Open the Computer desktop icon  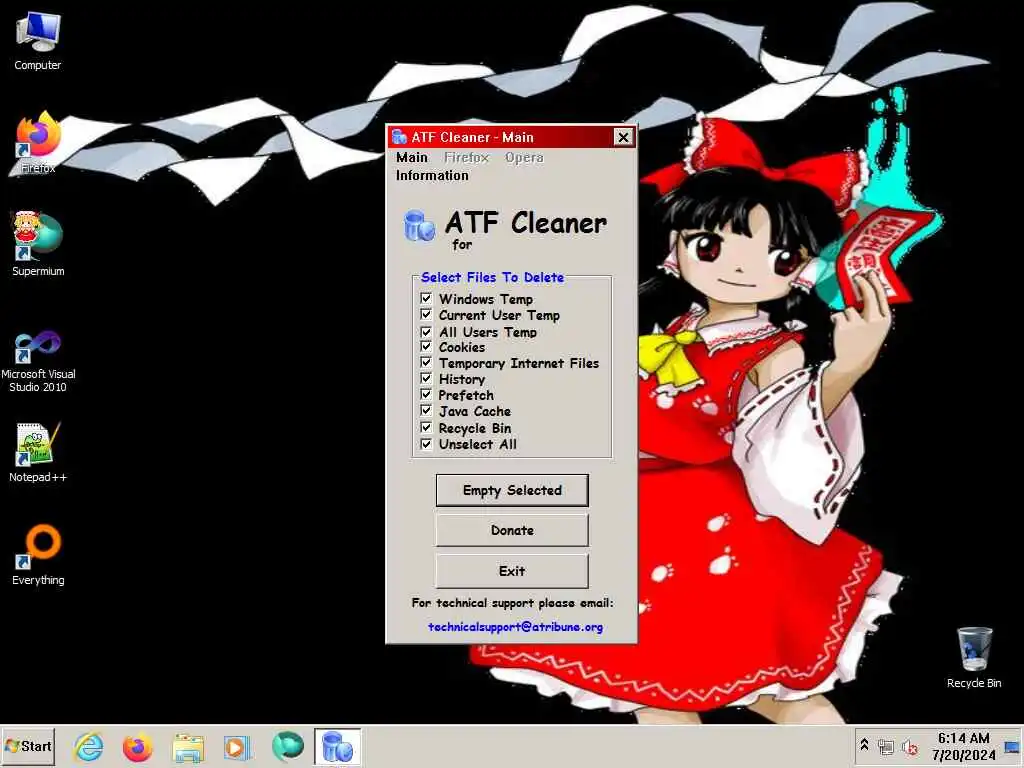[x=38, y=41]
